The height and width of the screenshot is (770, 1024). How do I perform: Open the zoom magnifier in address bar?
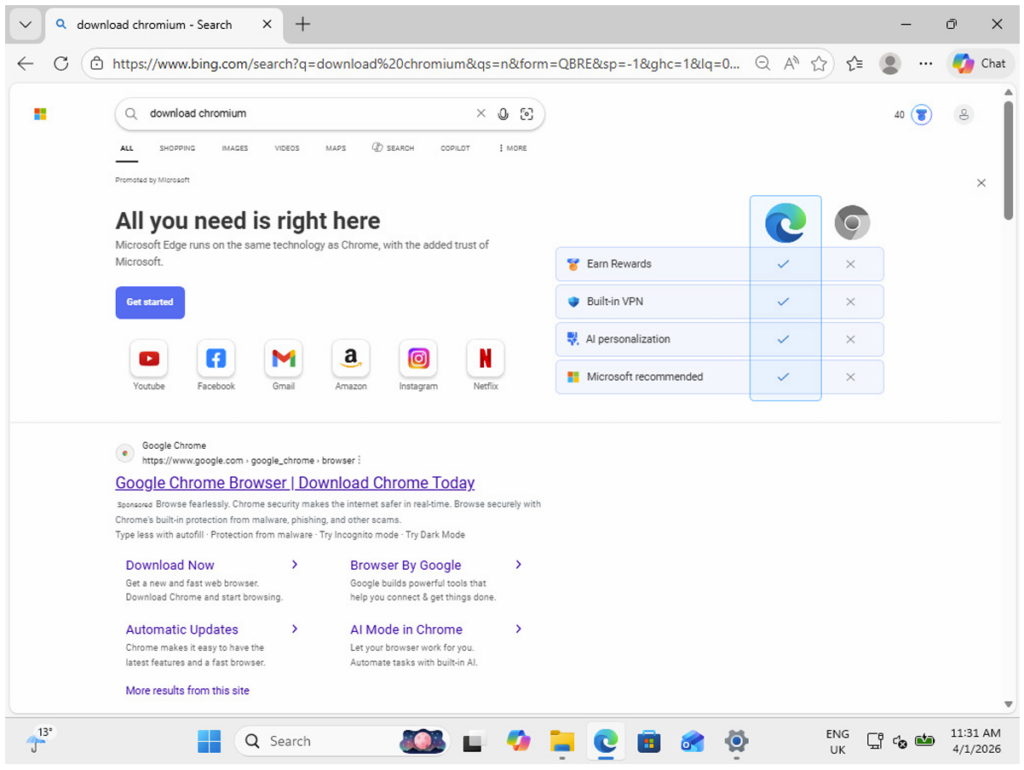coord(762,63)
